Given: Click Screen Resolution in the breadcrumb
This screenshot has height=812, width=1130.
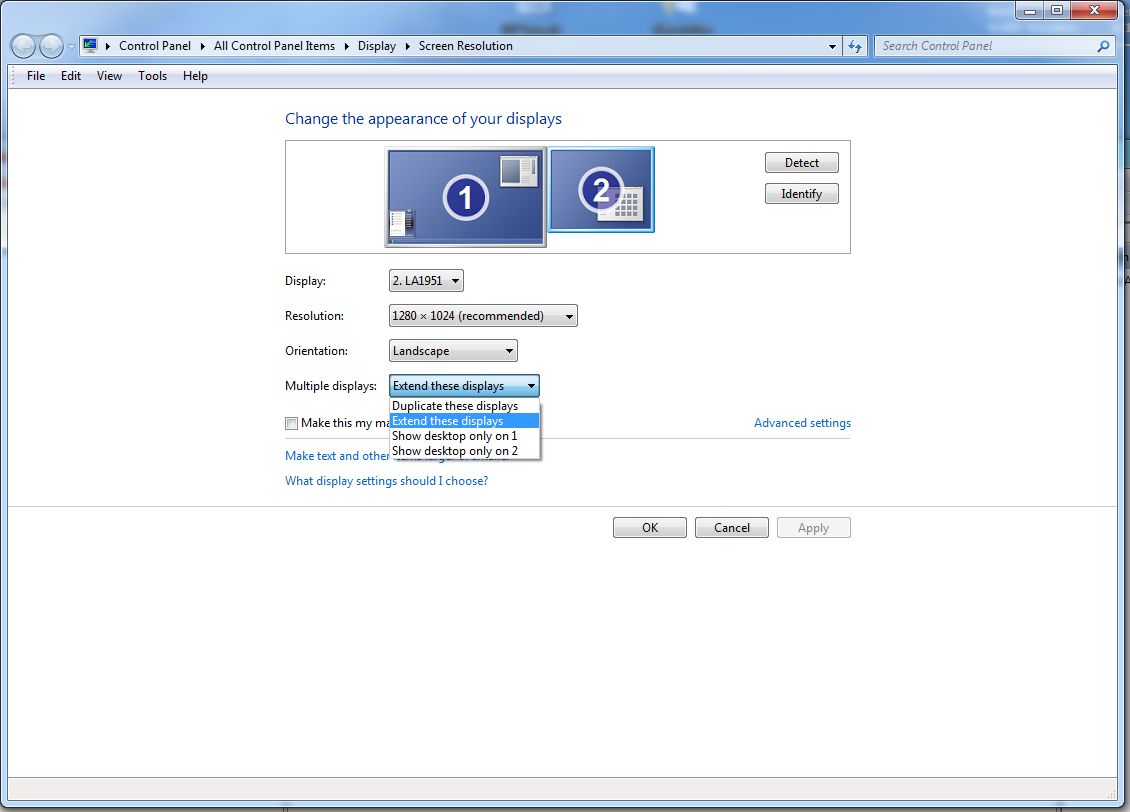Looking at the screenshot, I should tap(466, 46).
